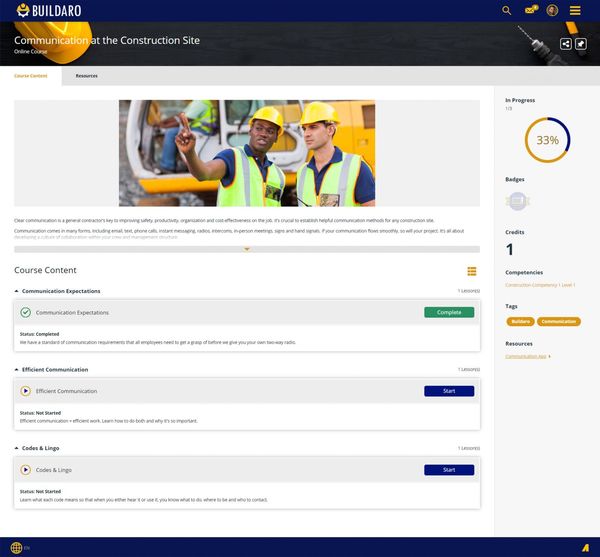600x557 pixels.
Task: Click play icon beside Codes & Lingo lesson
Action: [26, 470]
